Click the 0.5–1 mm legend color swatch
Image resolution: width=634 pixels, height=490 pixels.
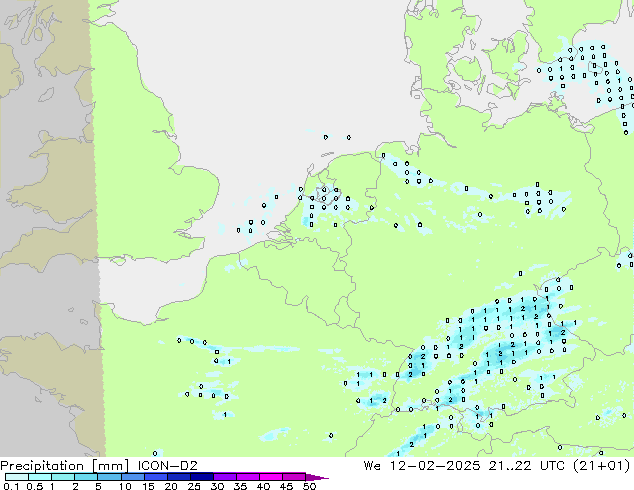(x=40, y=477)
